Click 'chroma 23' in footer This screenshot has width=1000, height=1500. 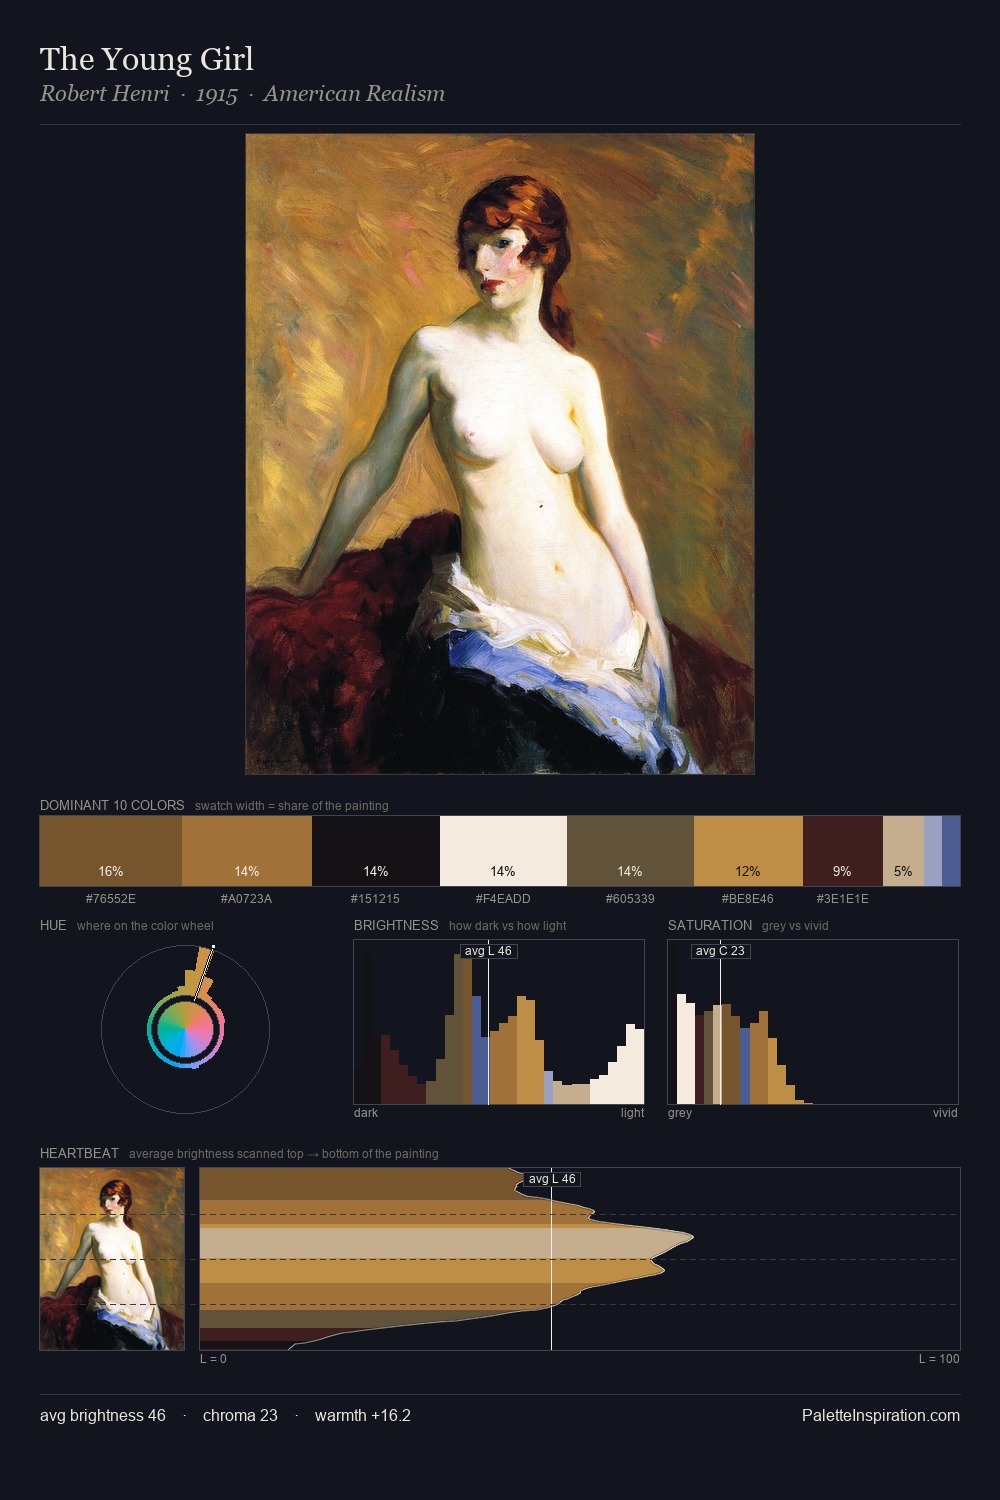pos(240,1416)
